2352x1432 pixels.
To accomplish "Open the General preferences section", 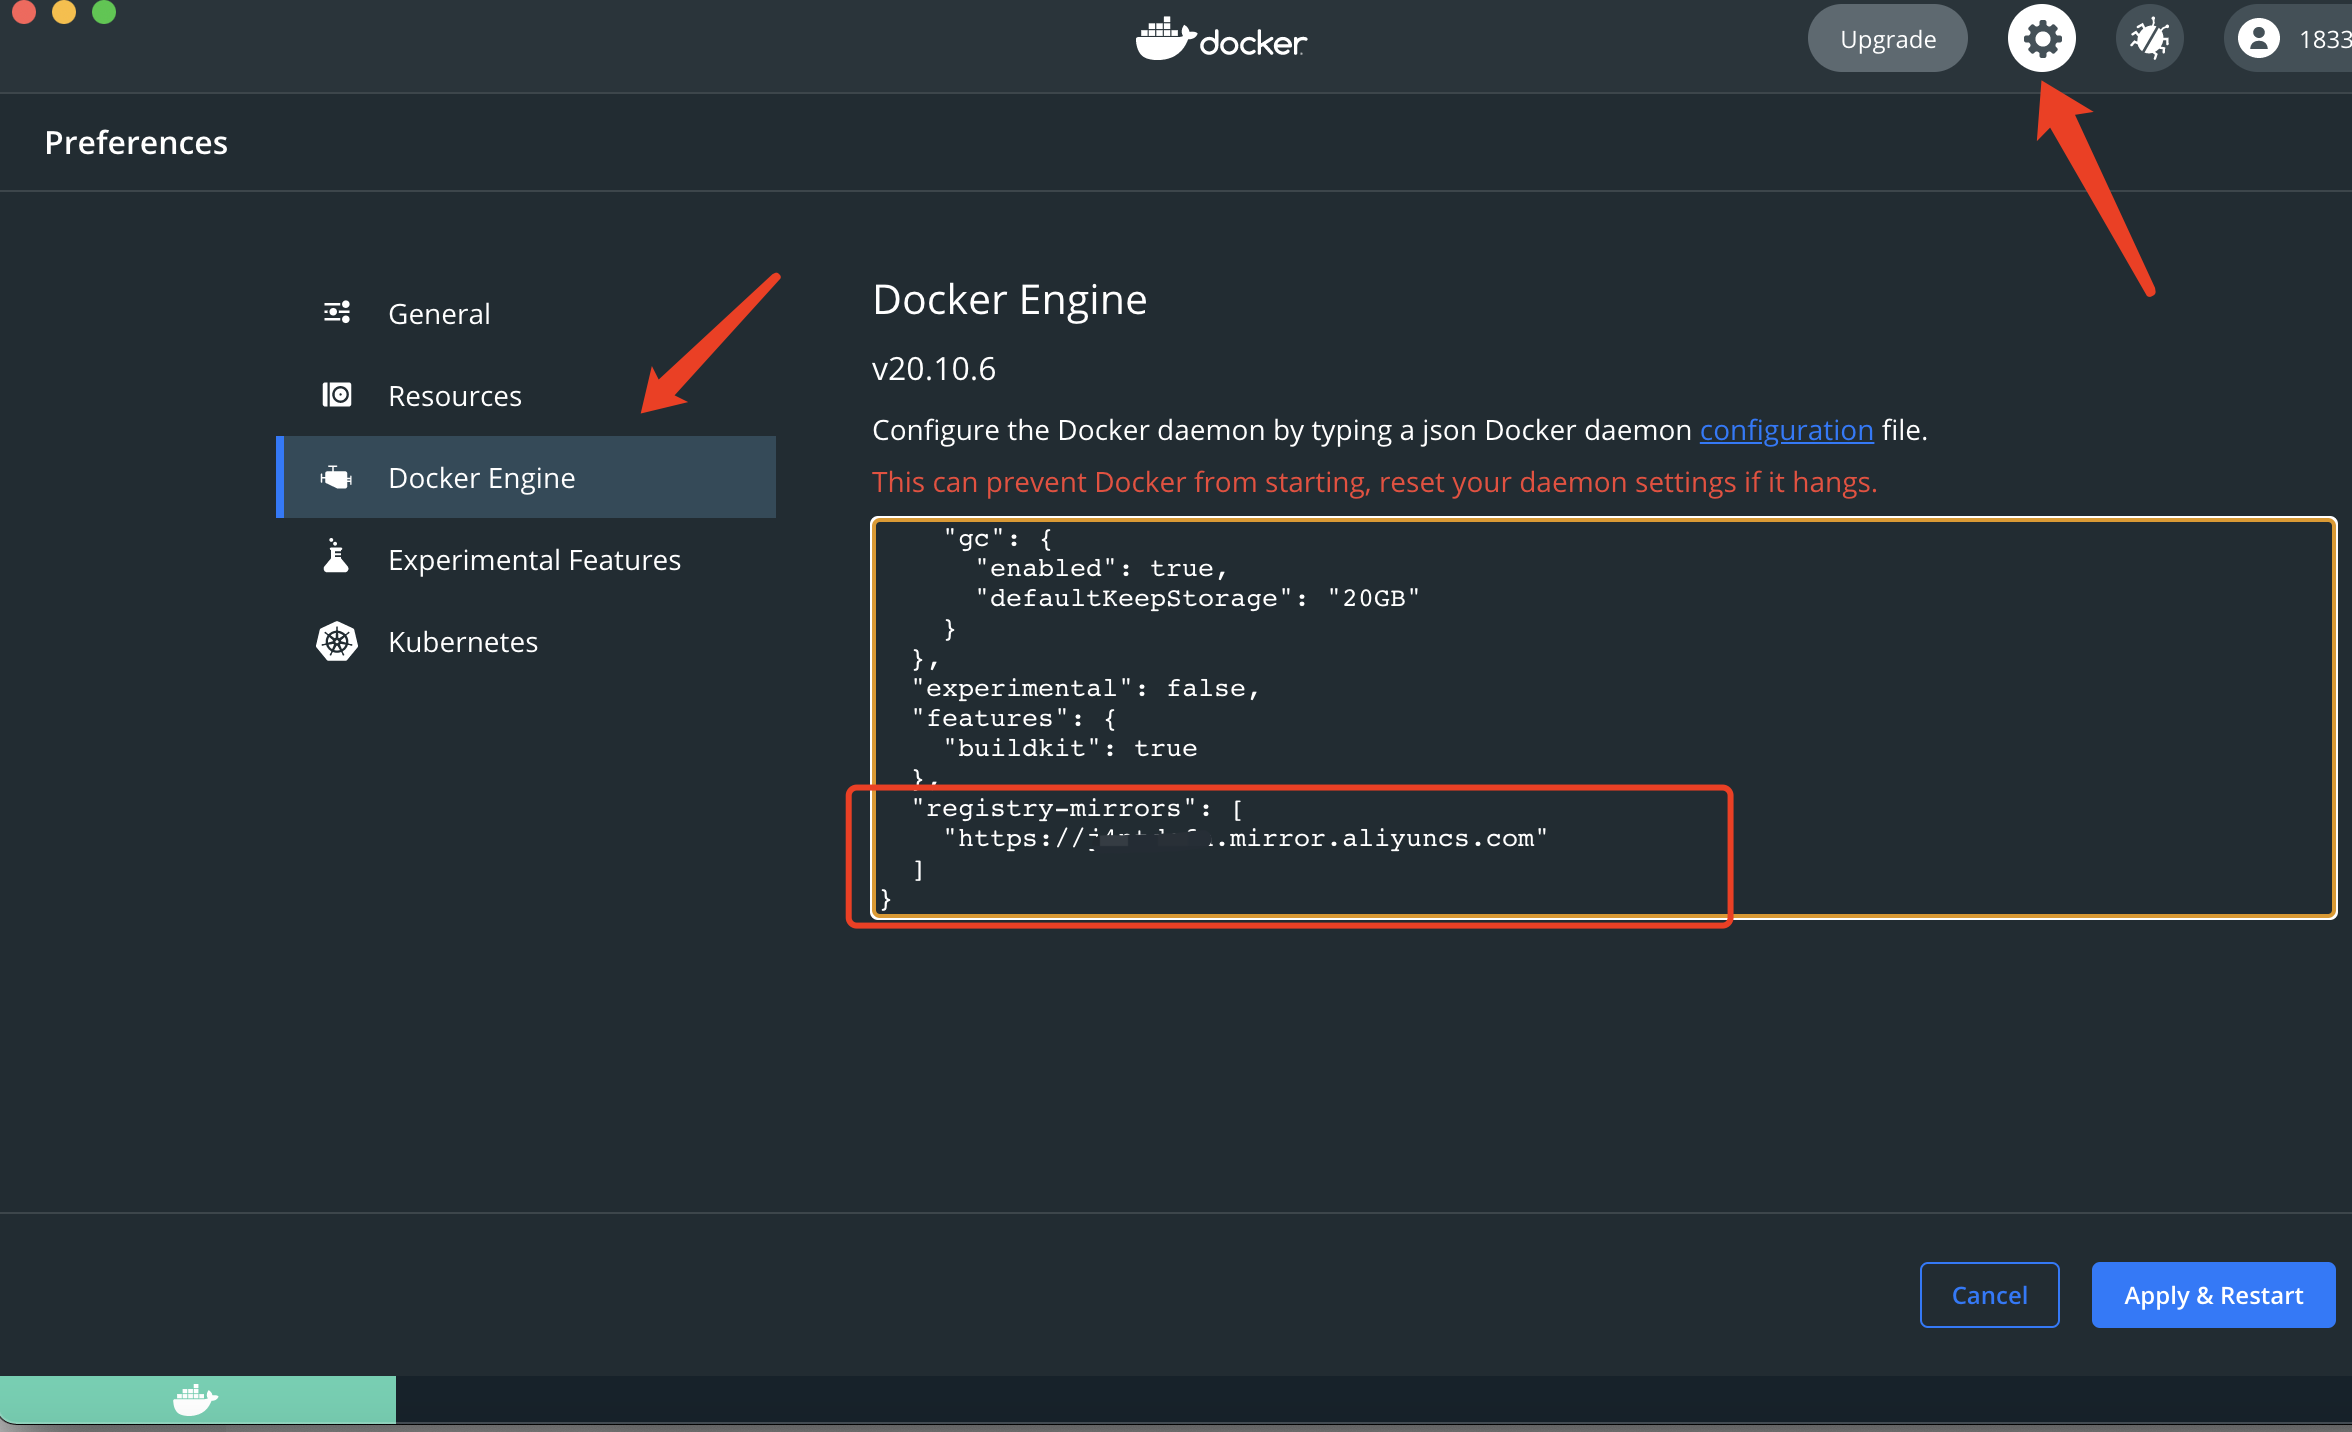I will (x=526, y=313).
